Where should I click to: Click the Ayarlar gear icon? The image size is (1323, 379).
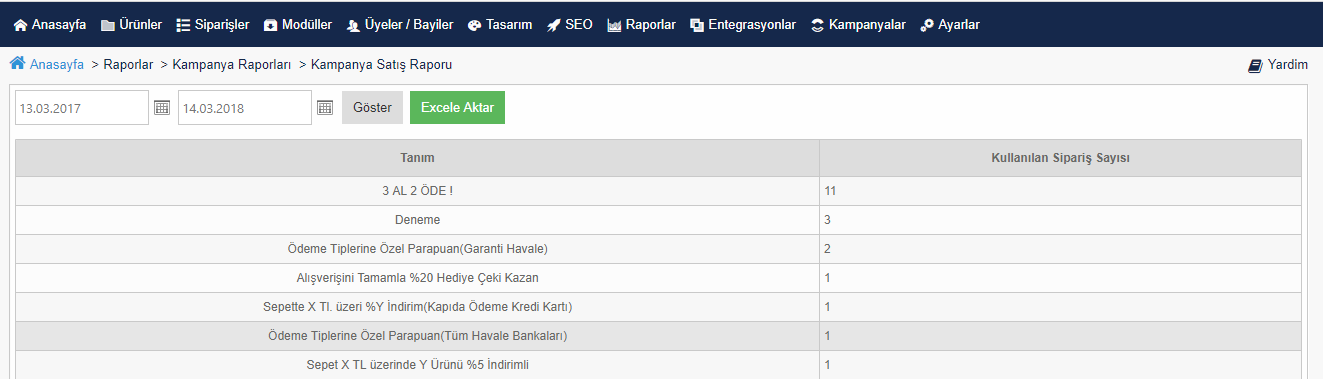pyautogui.click(x=927, y=25)
